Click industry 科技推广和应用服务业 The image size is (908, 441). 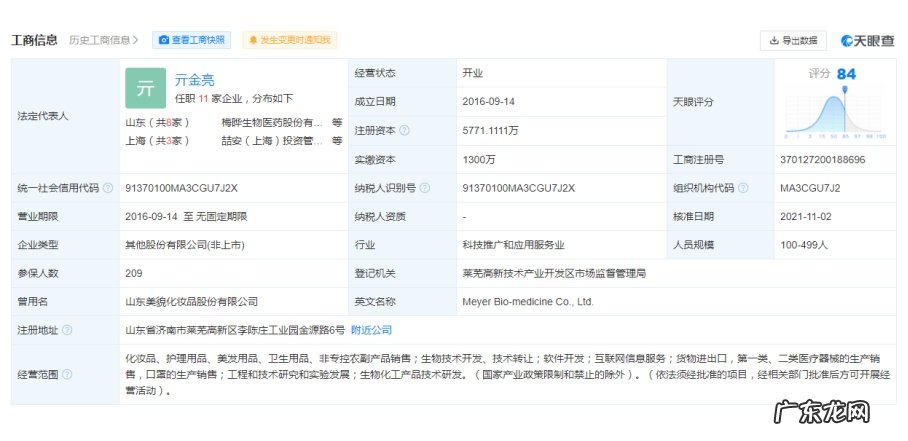[513, 245]
